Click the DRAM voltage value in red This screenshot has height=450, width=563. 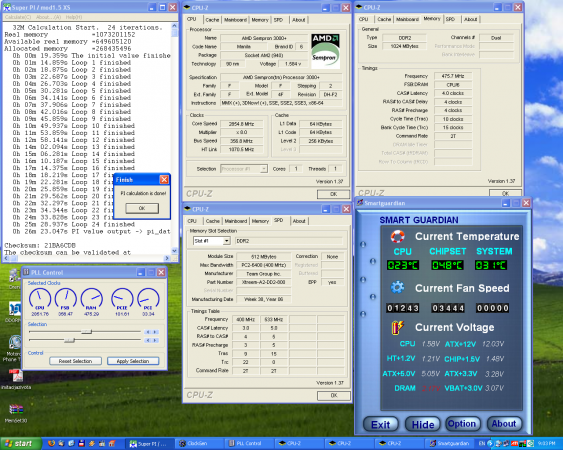click(431, 388)
